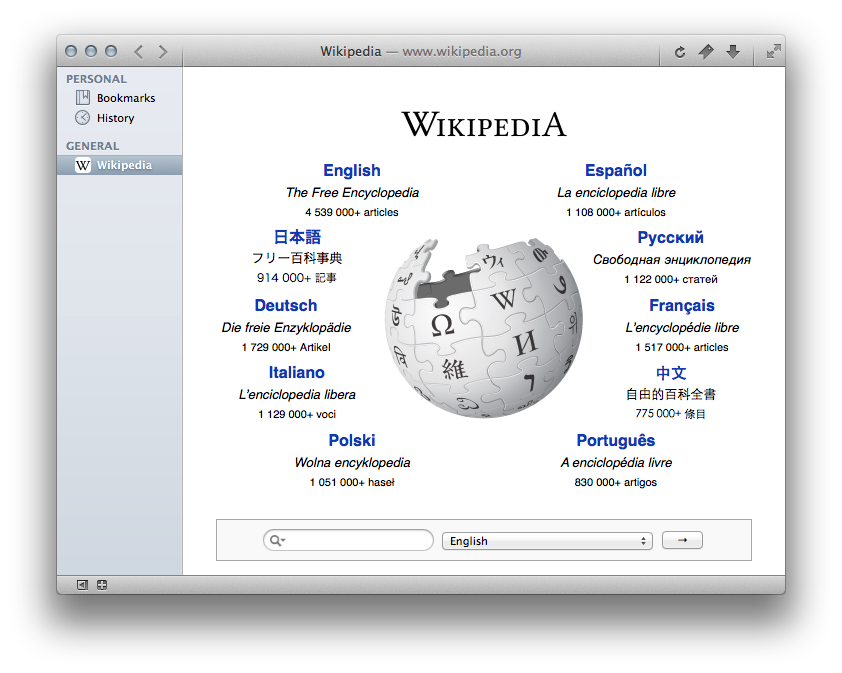Viewport: 842px width, 673px height.
Task: Click the History clock icon in sidebar
Action: [82, 118]
